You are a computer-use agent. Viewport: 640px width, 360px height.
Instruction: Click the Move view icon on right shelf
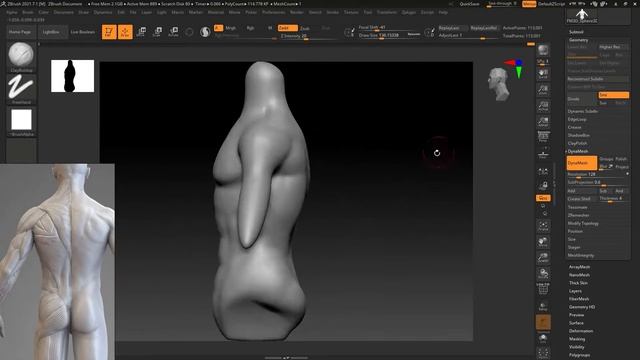(543, 242)
